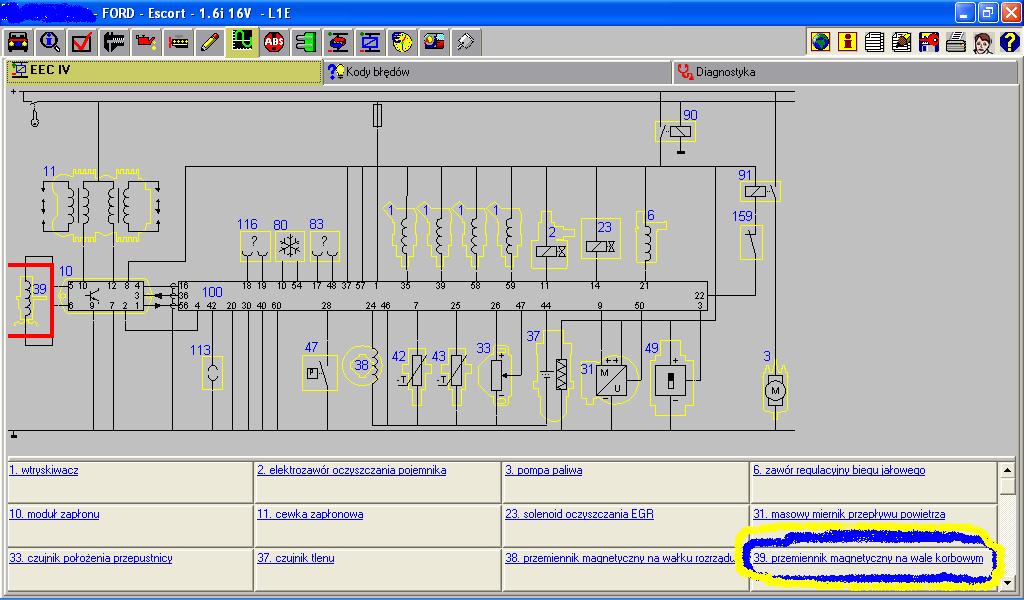Image resolution: width=1024 pixels, height=600 pixels.
Task: Open link 1. wtryskiwacz
Action: [44, 470]
